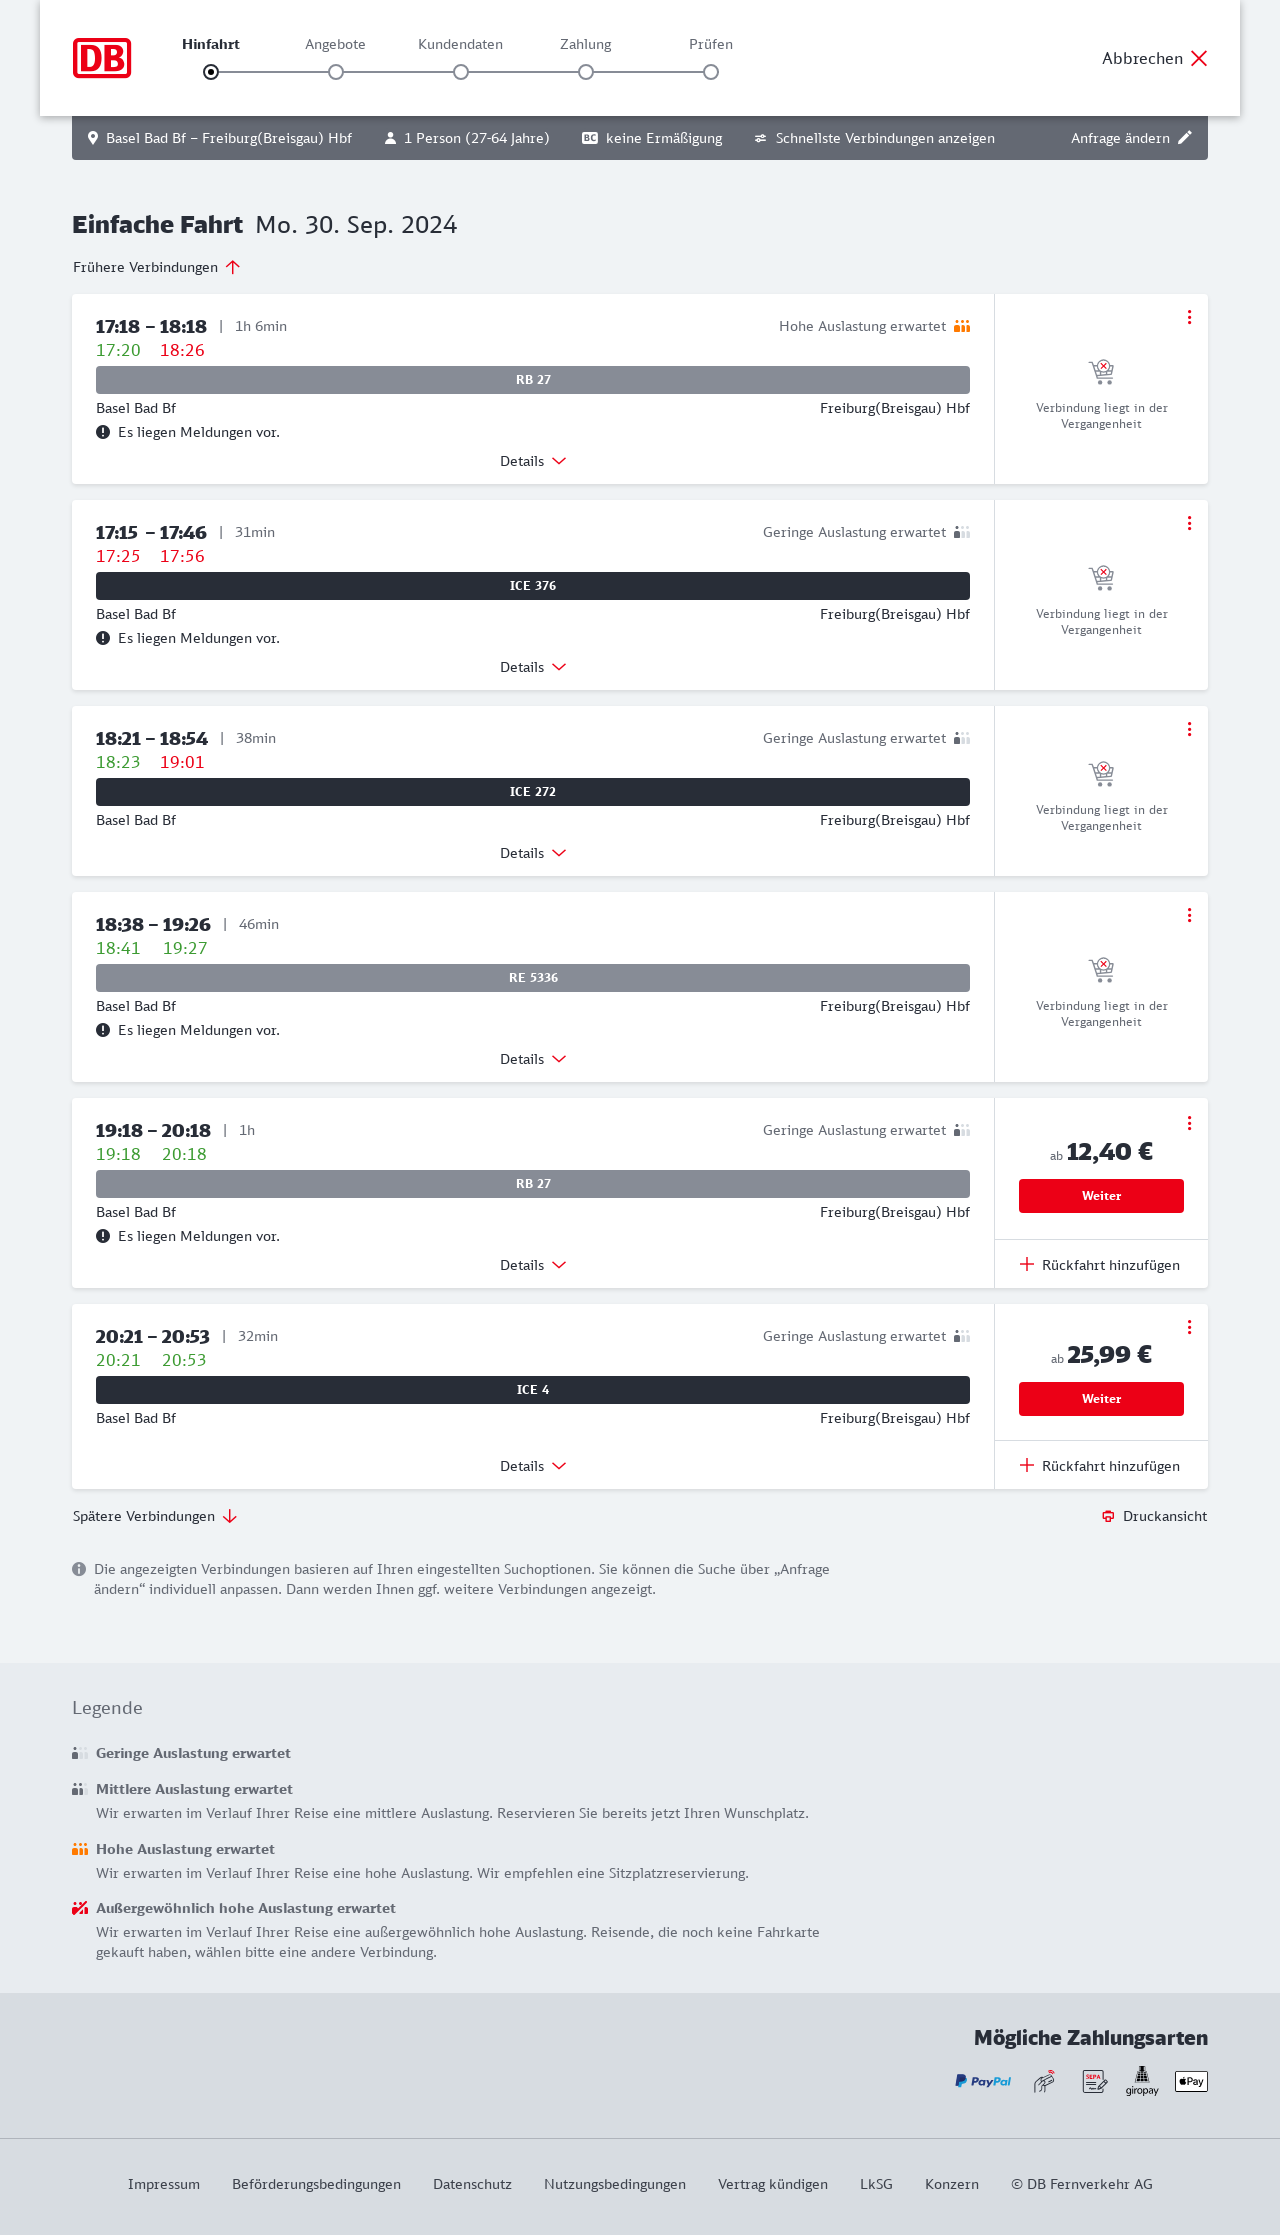Open three-dot menu for ICE 4 connection
This screenshot has width=1280, height=2235.
coord(1189,1327)
